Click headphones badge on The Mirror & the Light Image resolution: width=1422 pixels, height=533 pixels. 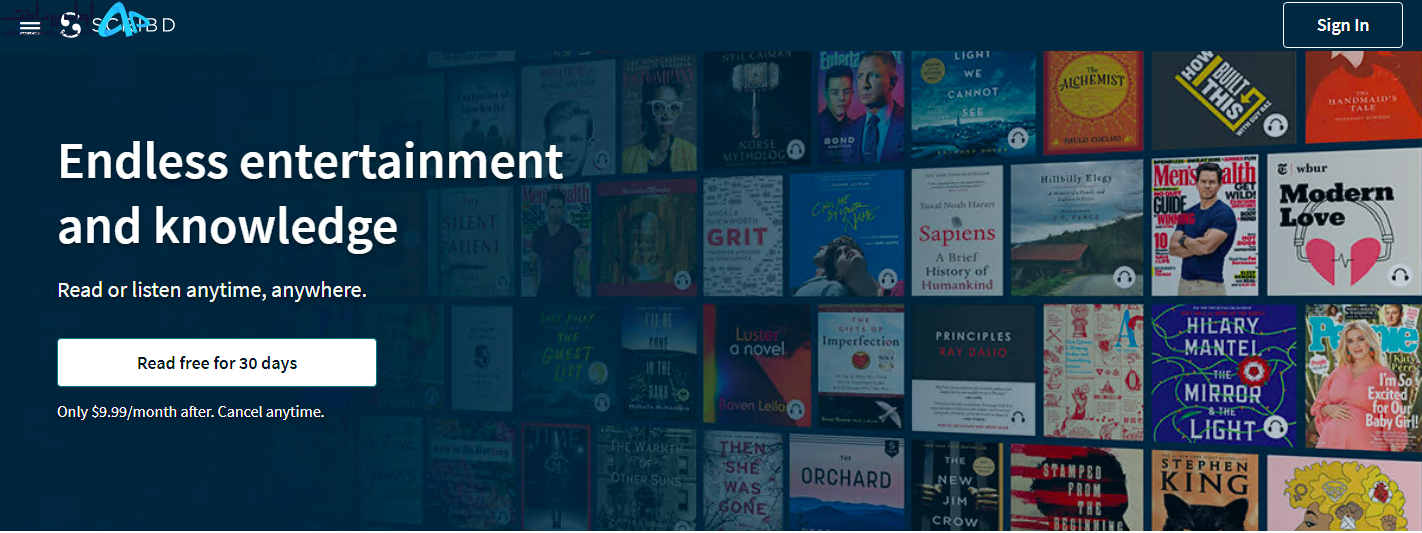click(x=1277, y=425)
